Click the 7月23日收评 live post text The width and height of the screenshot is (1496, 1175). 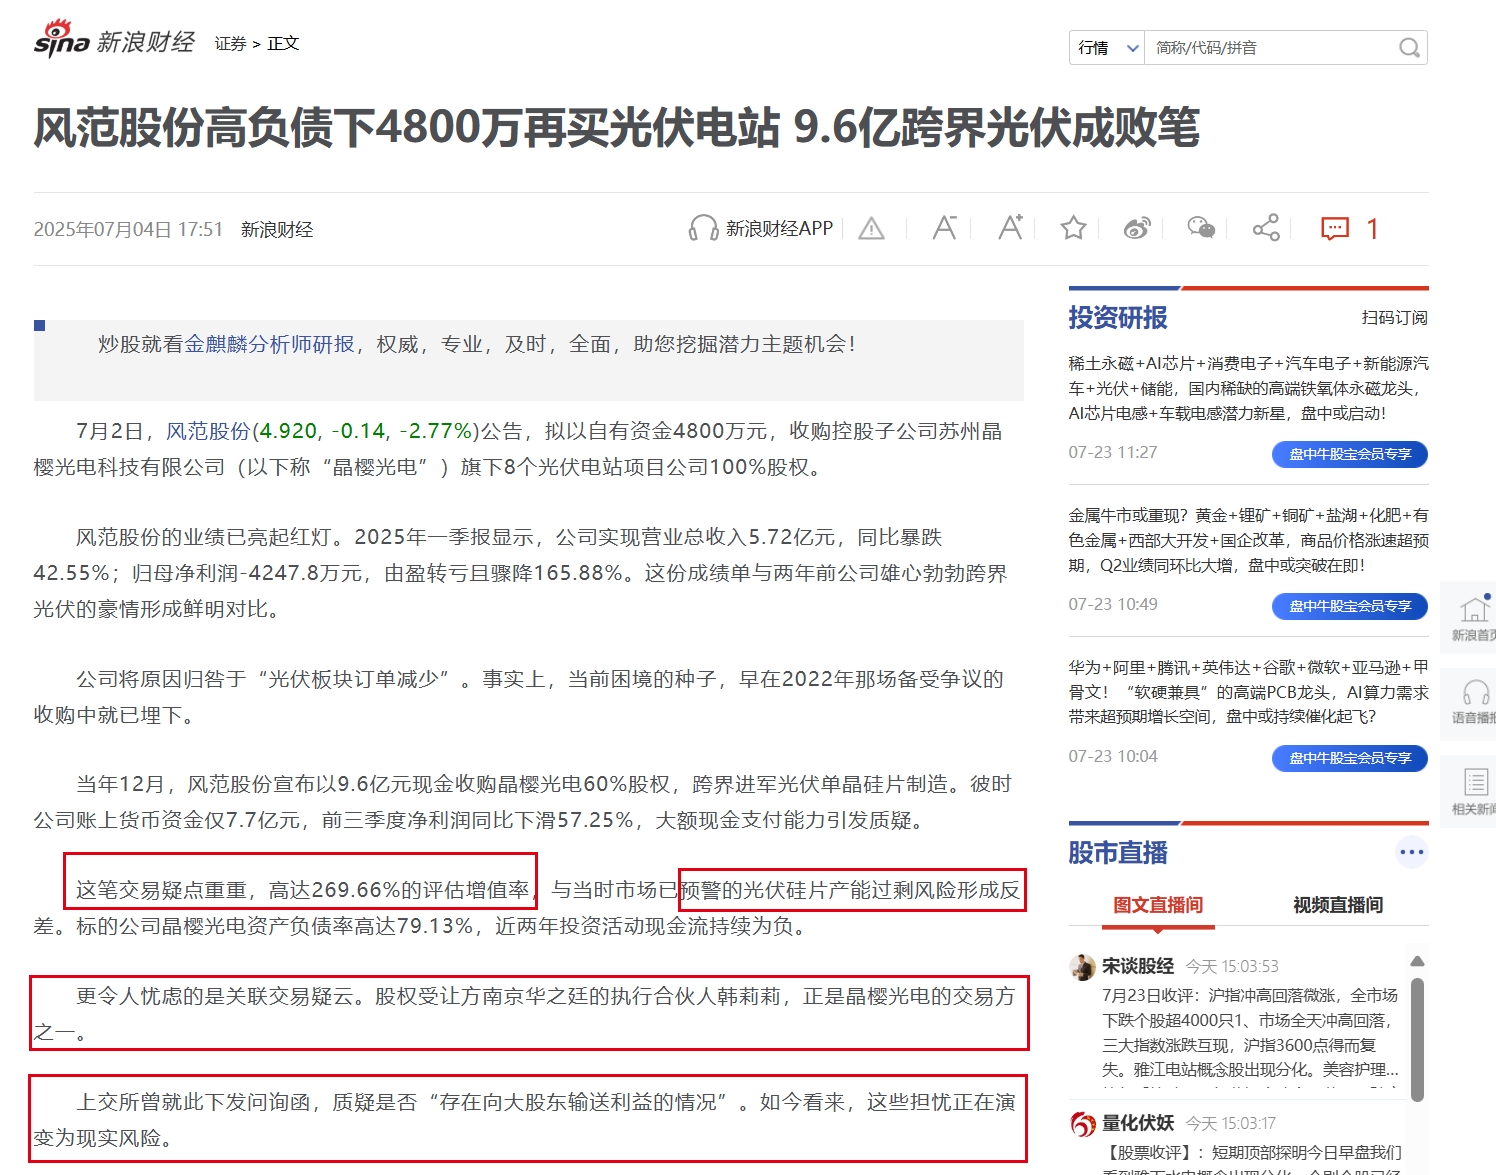pyautogui.click(x=1250, y=1032)
